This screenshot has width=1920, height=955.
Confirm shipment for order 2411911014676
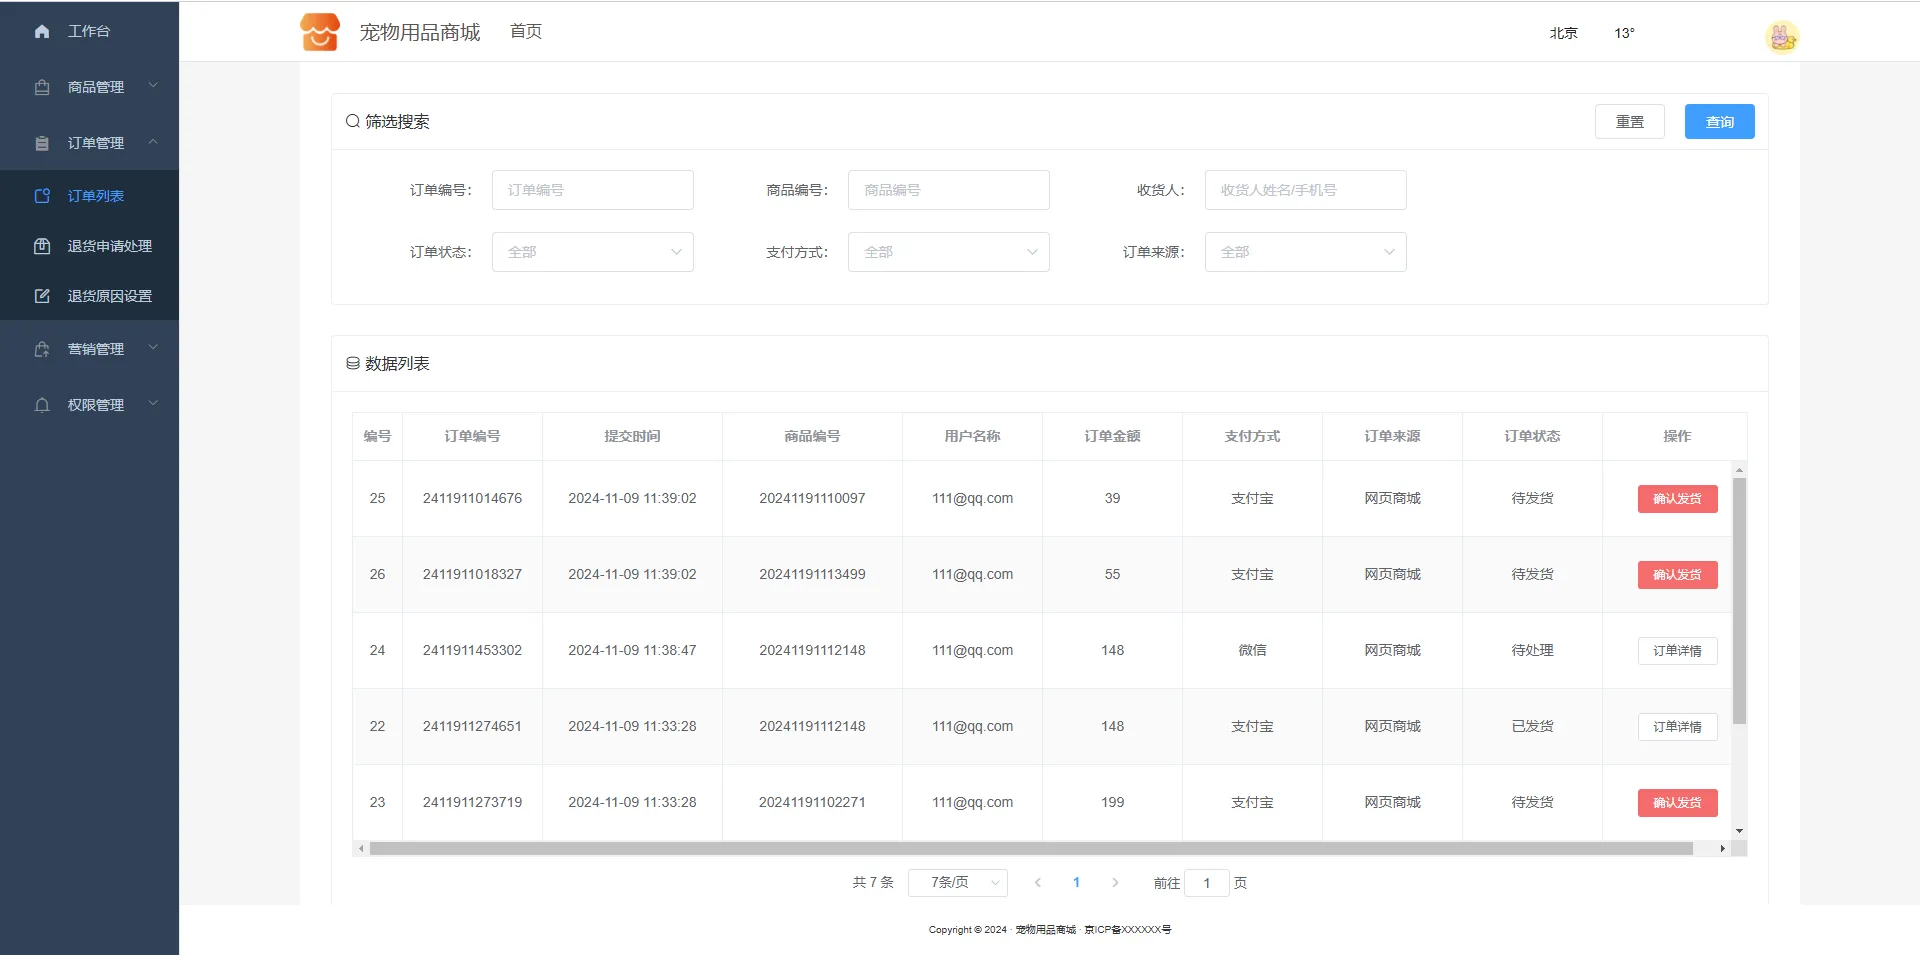1677,499
